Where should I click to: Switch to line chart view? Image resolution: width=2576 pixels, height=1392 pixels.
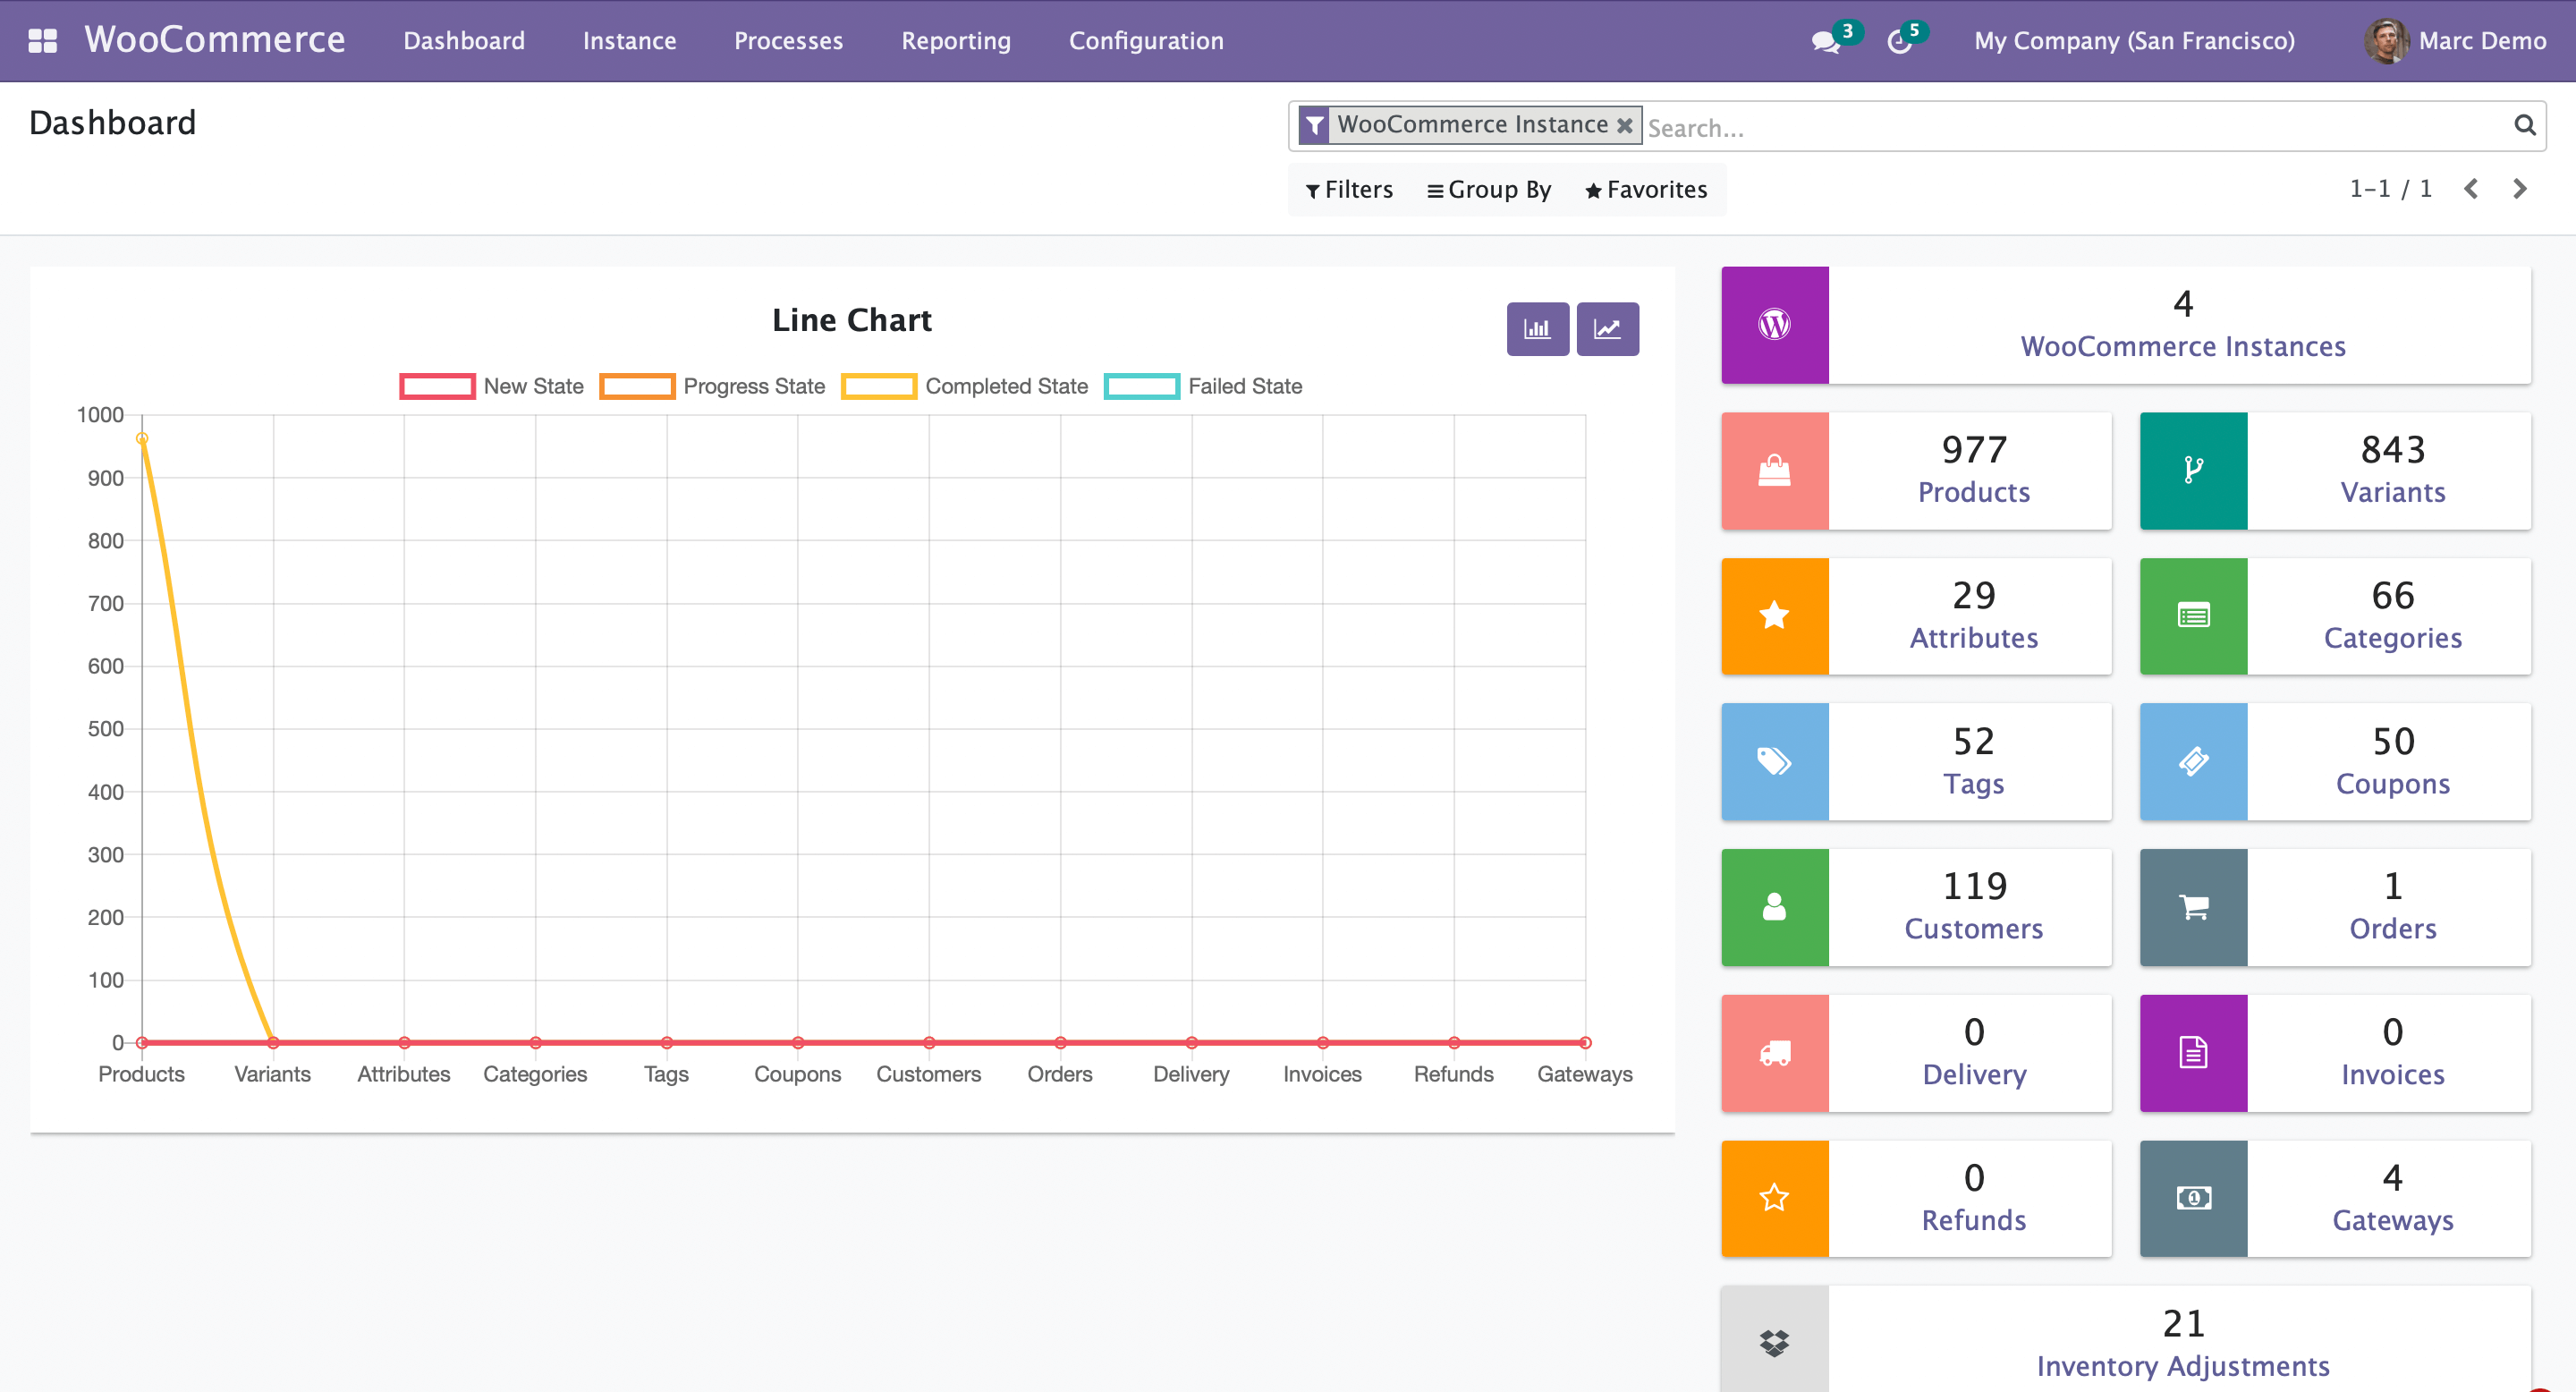1607,329
